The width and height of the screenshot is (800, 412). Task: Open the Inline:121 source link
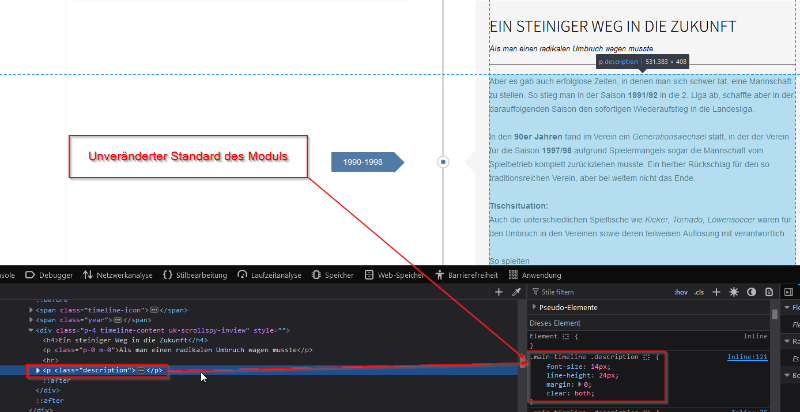[747, 357]
